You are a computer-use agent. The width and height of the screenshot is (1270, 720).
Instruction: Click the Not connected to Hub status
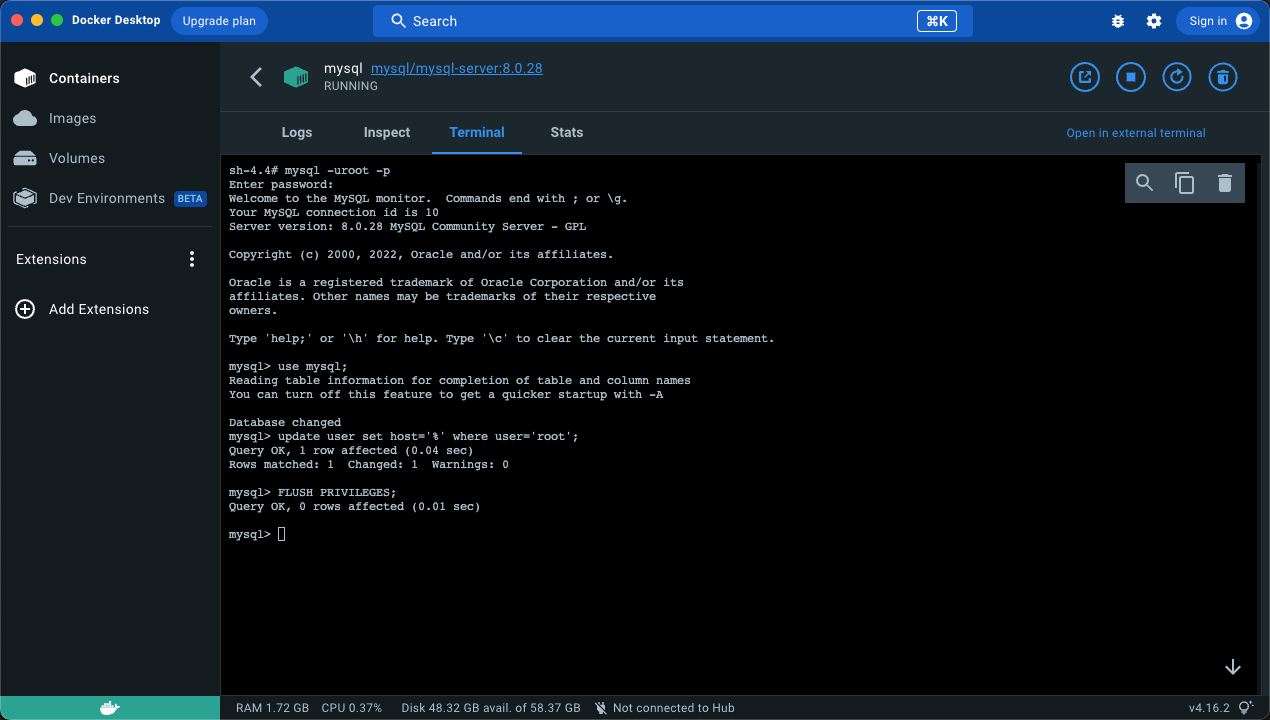(664, 708)
